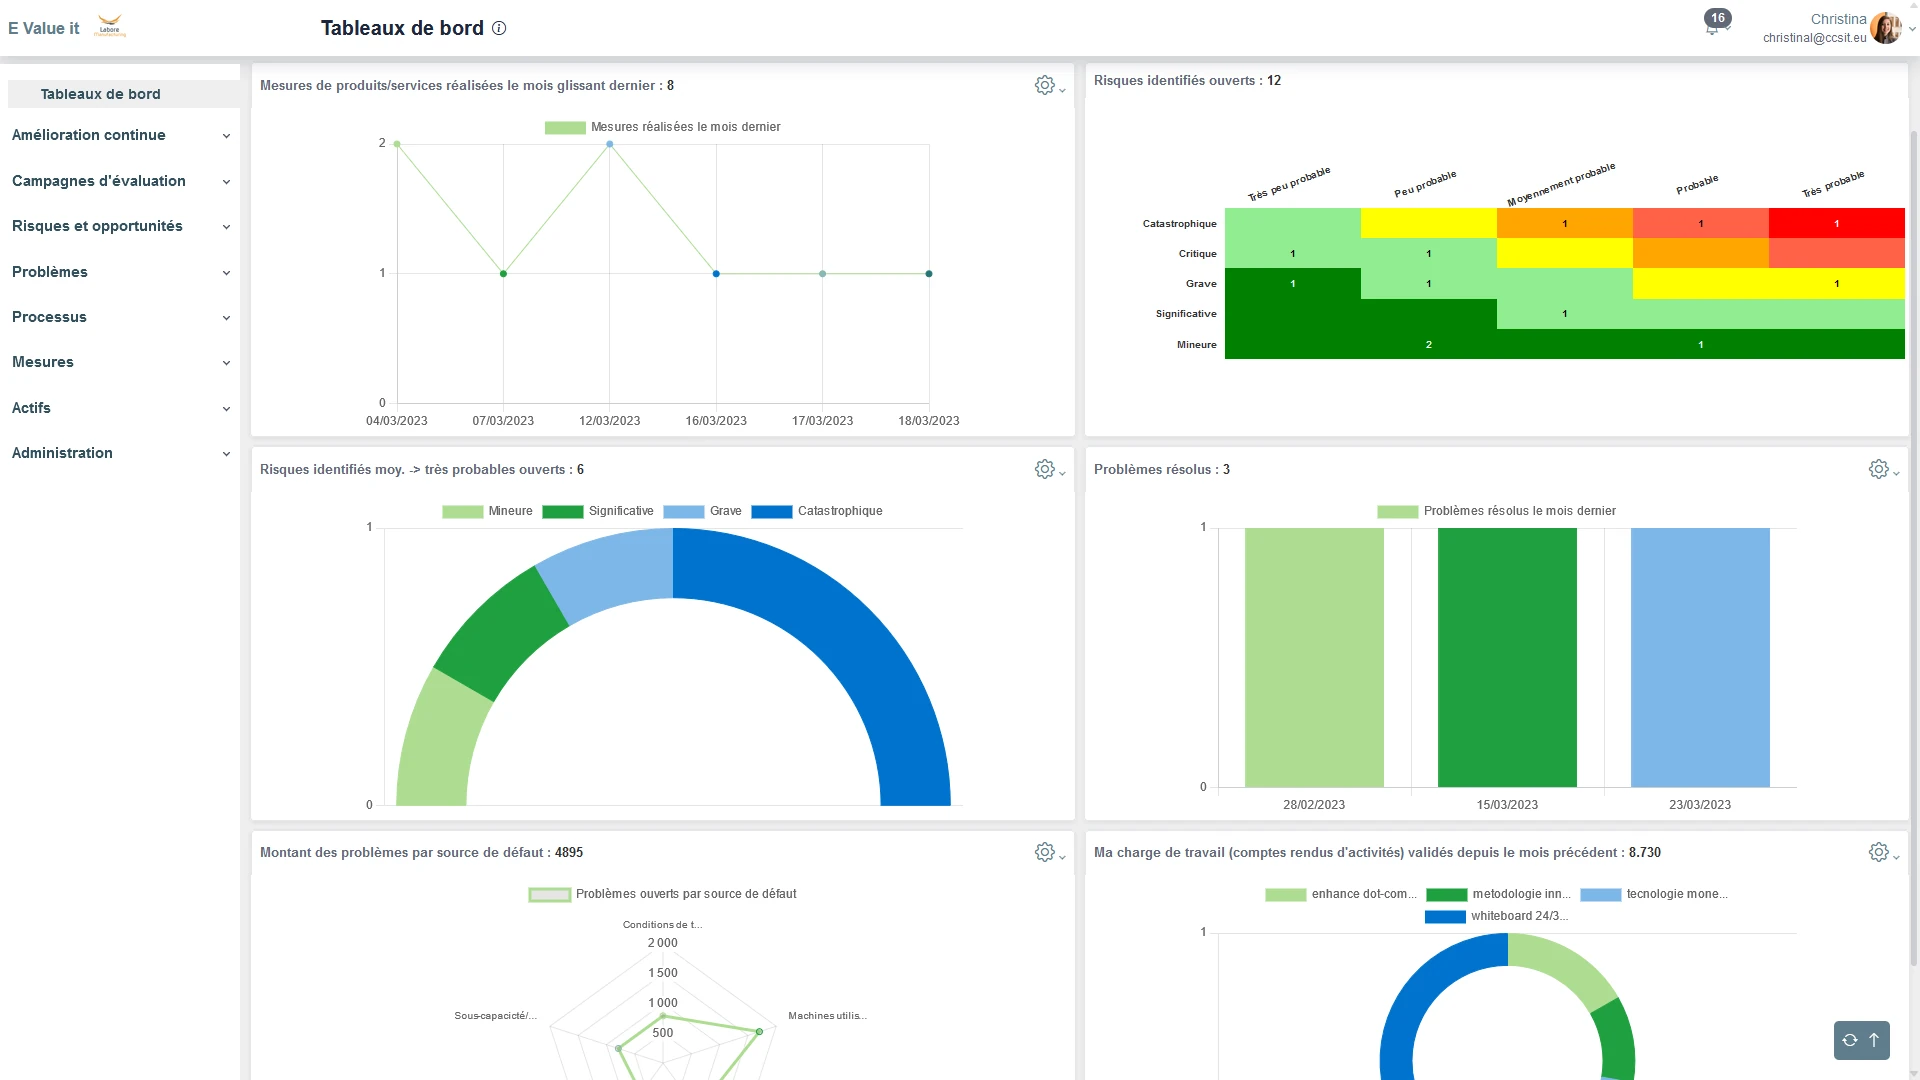Toggle Mesures réalisées le mois dernier legend
The height and width of the screenshot is (1080, 1920).
click(662, 127)
